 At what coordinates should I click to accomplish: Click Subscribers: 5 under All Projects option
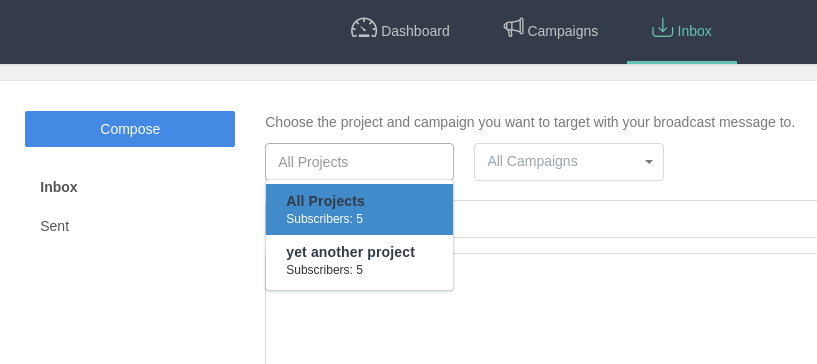pos(324,219)
